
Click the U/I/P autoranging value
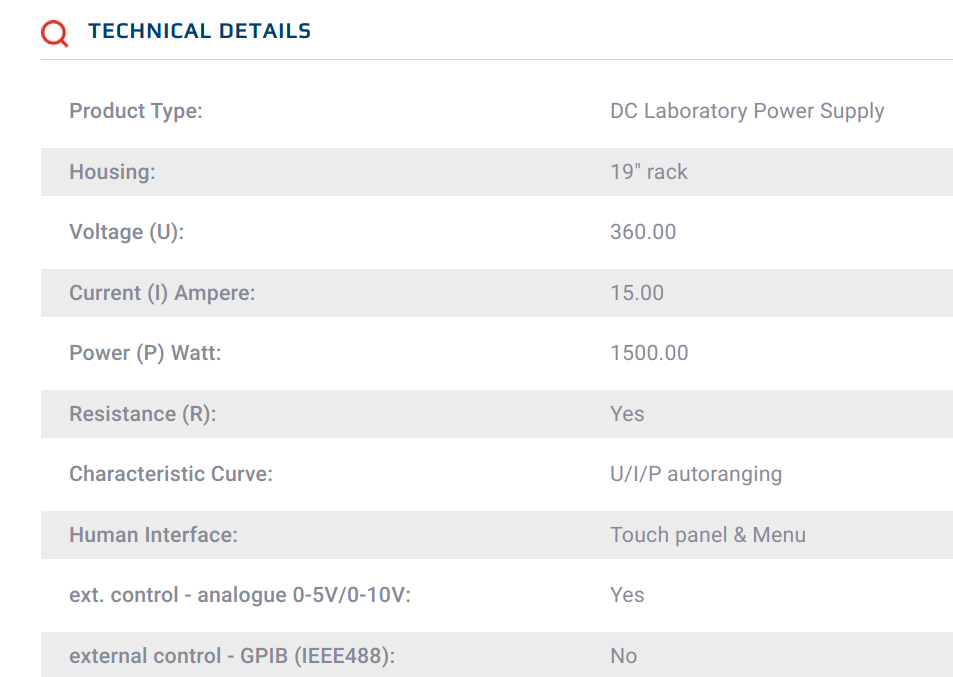[x=696, y=473]
